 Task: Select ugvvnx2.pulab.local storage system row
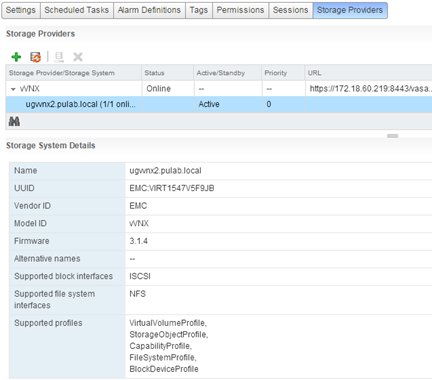pyautogui.click(x=219, y=104)
